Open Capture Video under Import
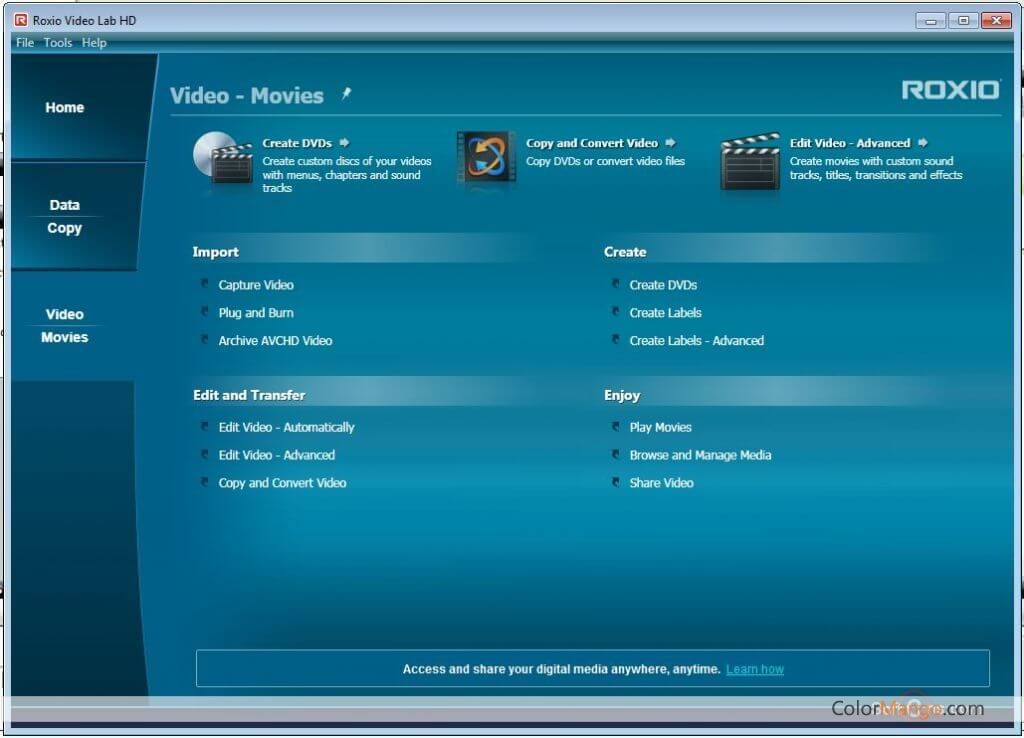This screenshot has height=738, width=1024. coord(256,285)
